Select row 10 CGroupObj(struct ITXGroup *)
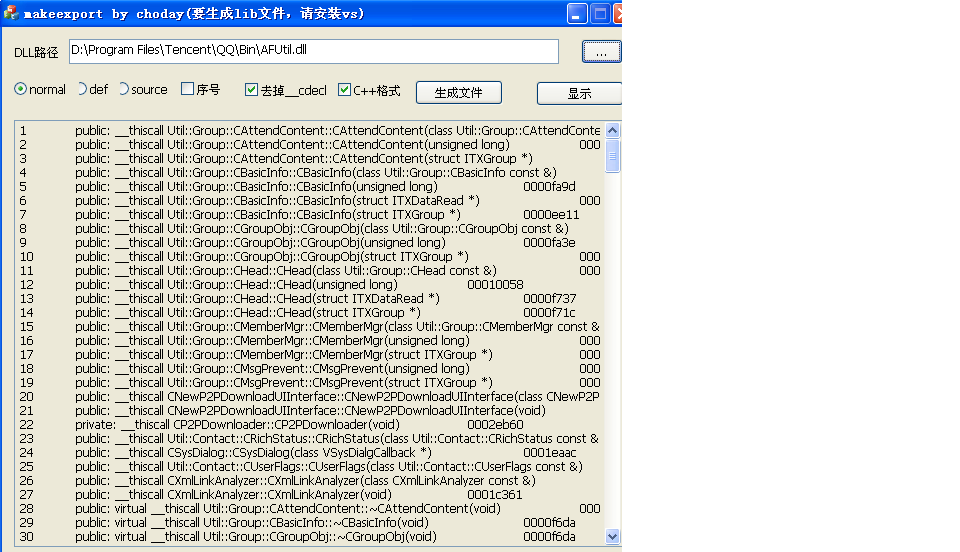This screenshot has width=960, height=552. (x=309, y=257)
